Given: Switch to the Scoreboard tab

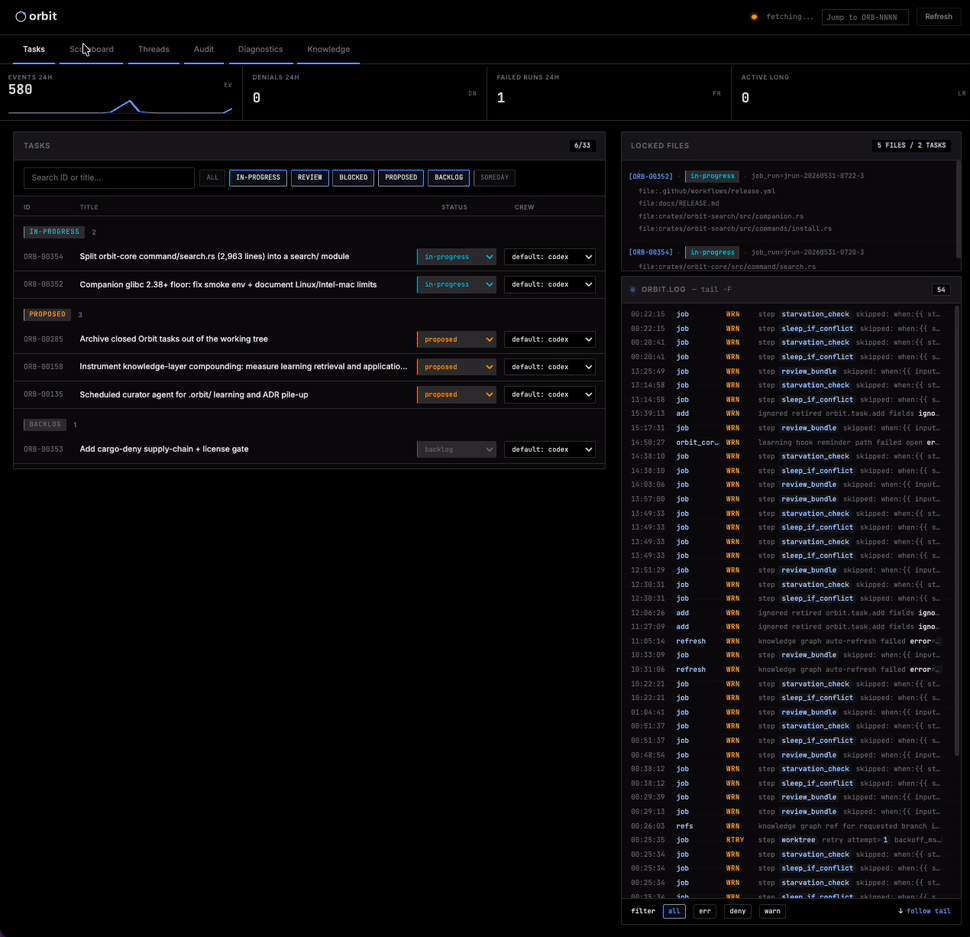Looking at the screenshot, I should pyautogui.click(x=92, y=49).
